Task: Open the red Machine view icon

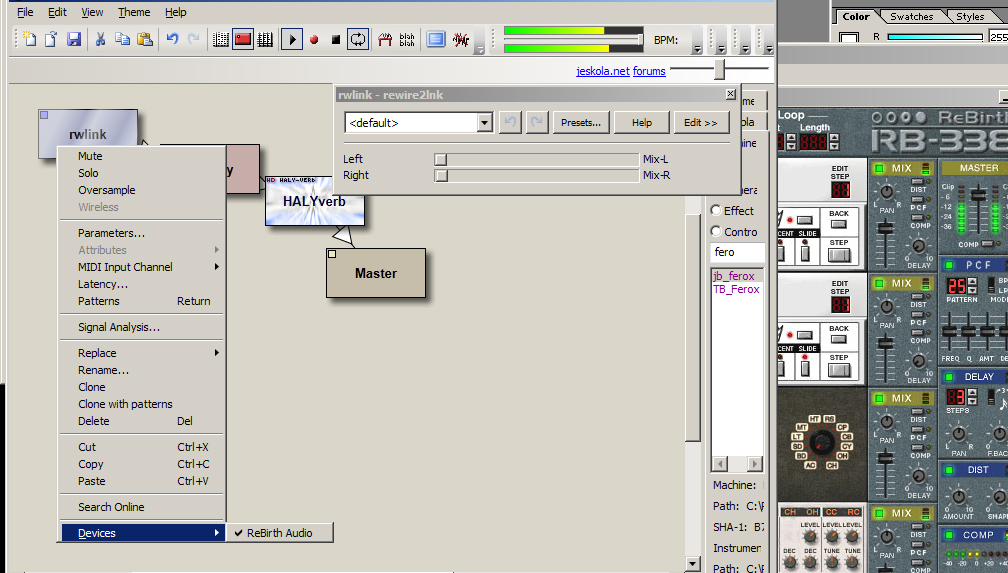Action: click(x=243, y=40)
